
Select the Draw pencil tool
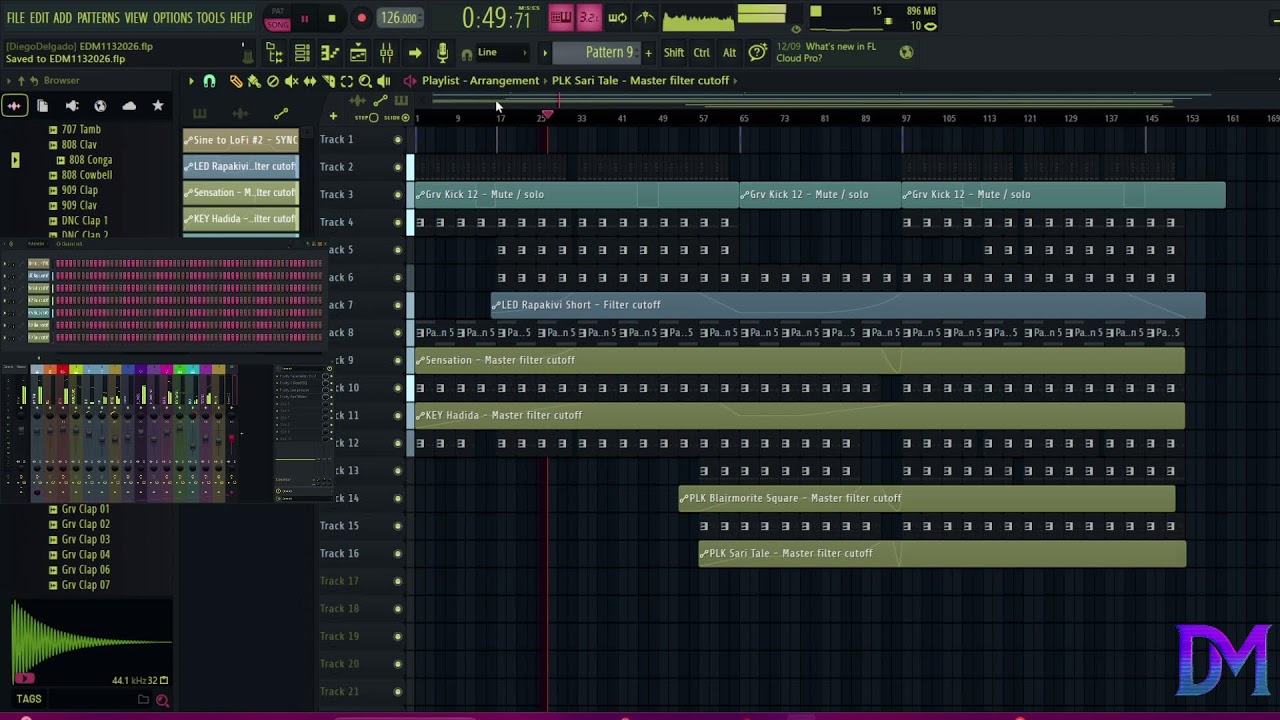pyautogui.click(x=236, y=81)
